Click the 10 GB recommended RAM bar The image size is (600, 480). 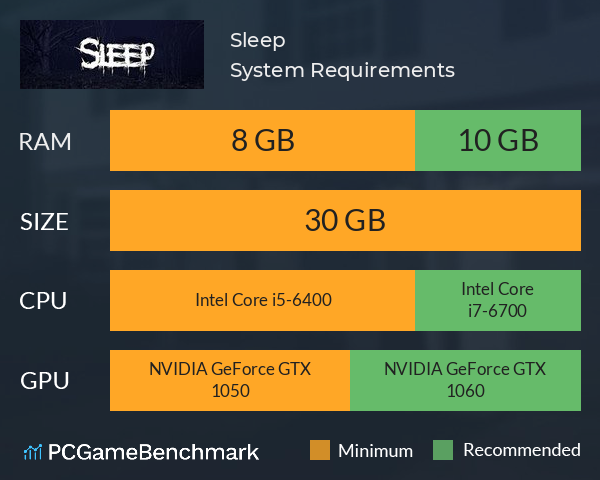click(498, 140)
